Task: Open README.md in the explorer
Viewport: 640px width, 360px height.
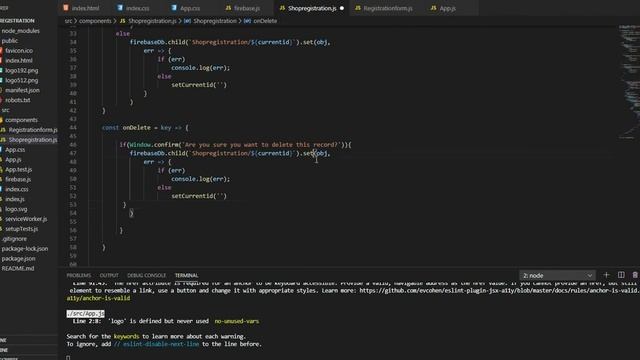Action: point(18,268)
